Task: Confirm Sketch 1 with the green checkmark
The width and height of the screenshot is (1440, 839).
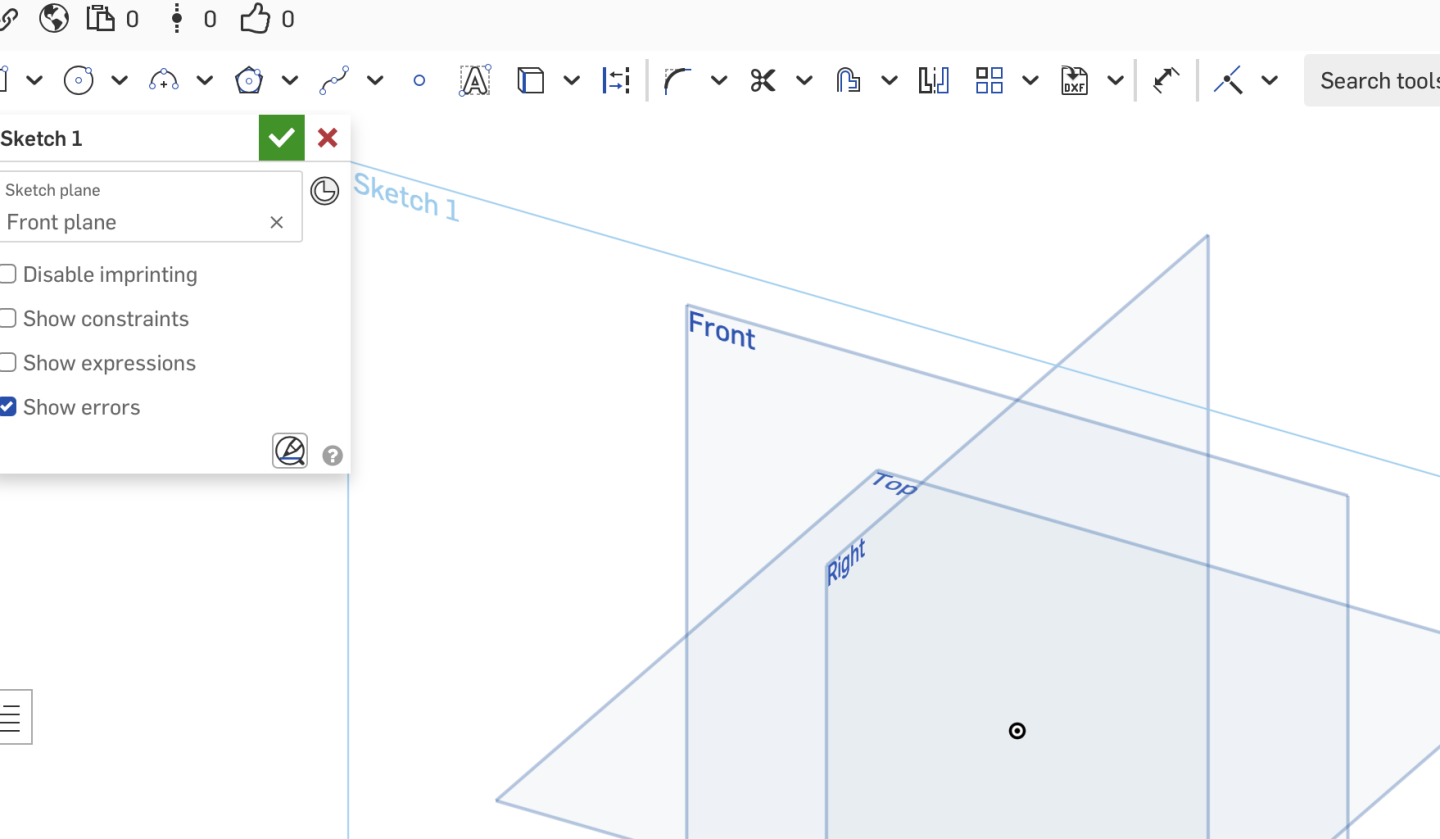Action: 281,137
